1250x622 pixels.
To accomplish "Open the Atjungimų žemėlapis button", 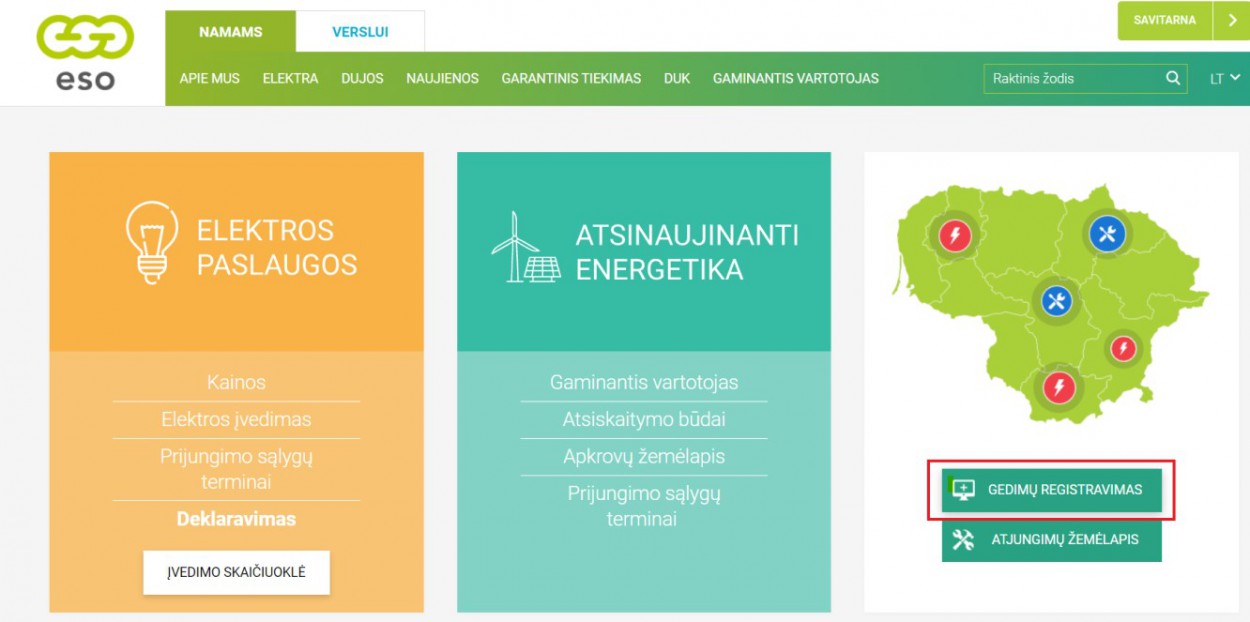I will click(1051, 540).
